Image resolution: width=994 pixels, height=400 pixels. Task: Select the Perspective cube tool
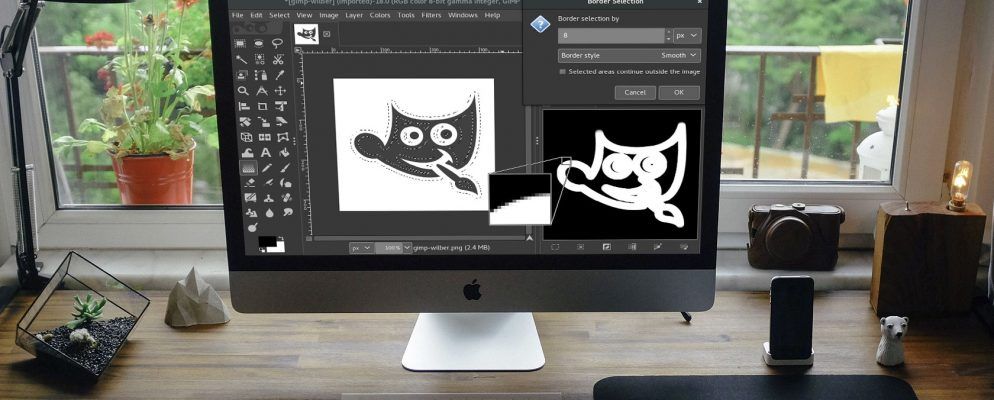click(x=245, y=138)
